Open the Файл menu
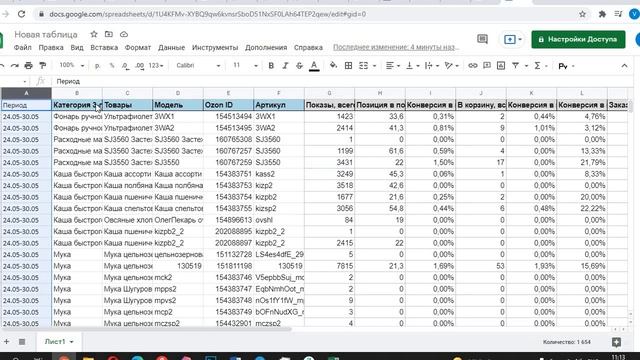The width and height of the screenshot is (640, 360). point(22,47)
